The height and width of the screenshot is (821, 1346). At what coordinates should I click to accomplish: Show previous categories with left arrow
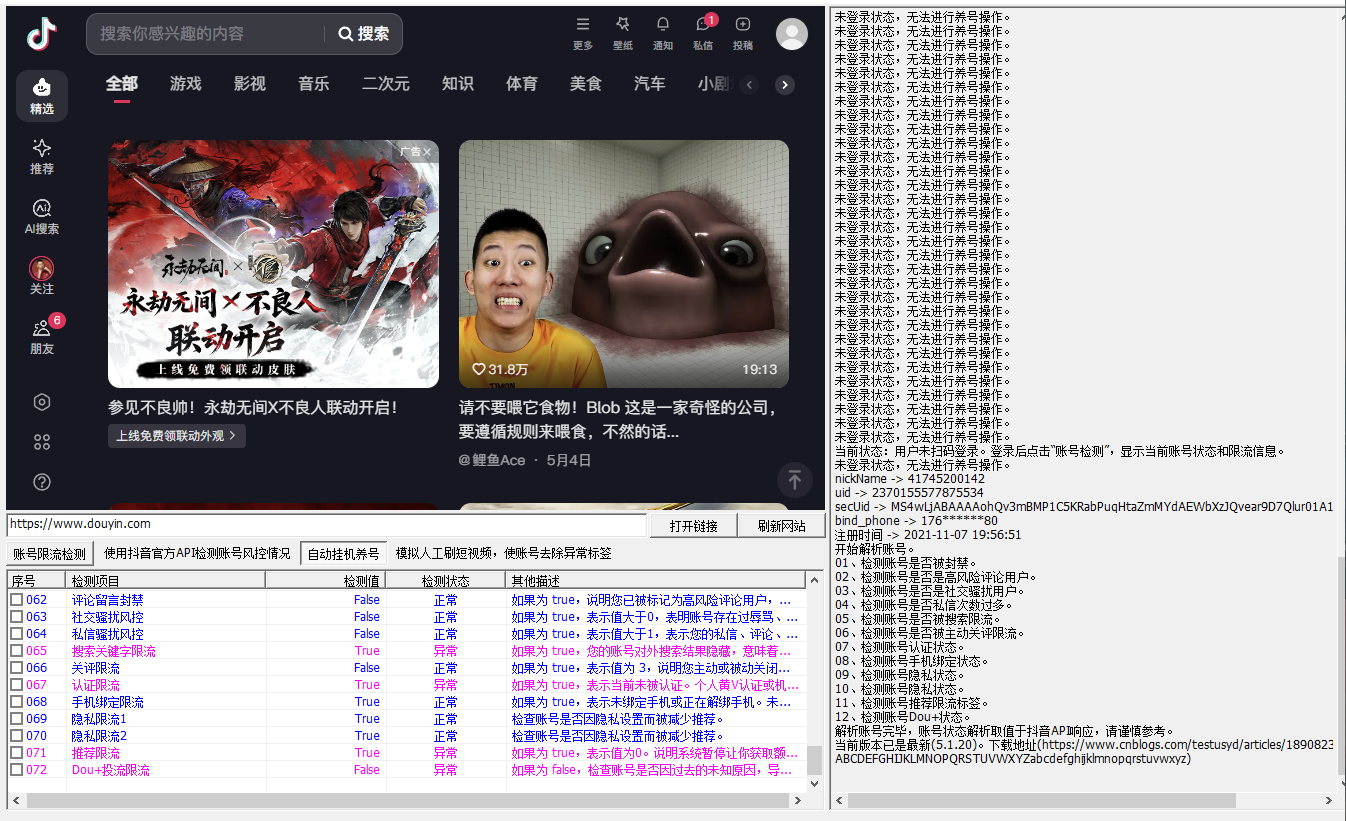[750, 85]
